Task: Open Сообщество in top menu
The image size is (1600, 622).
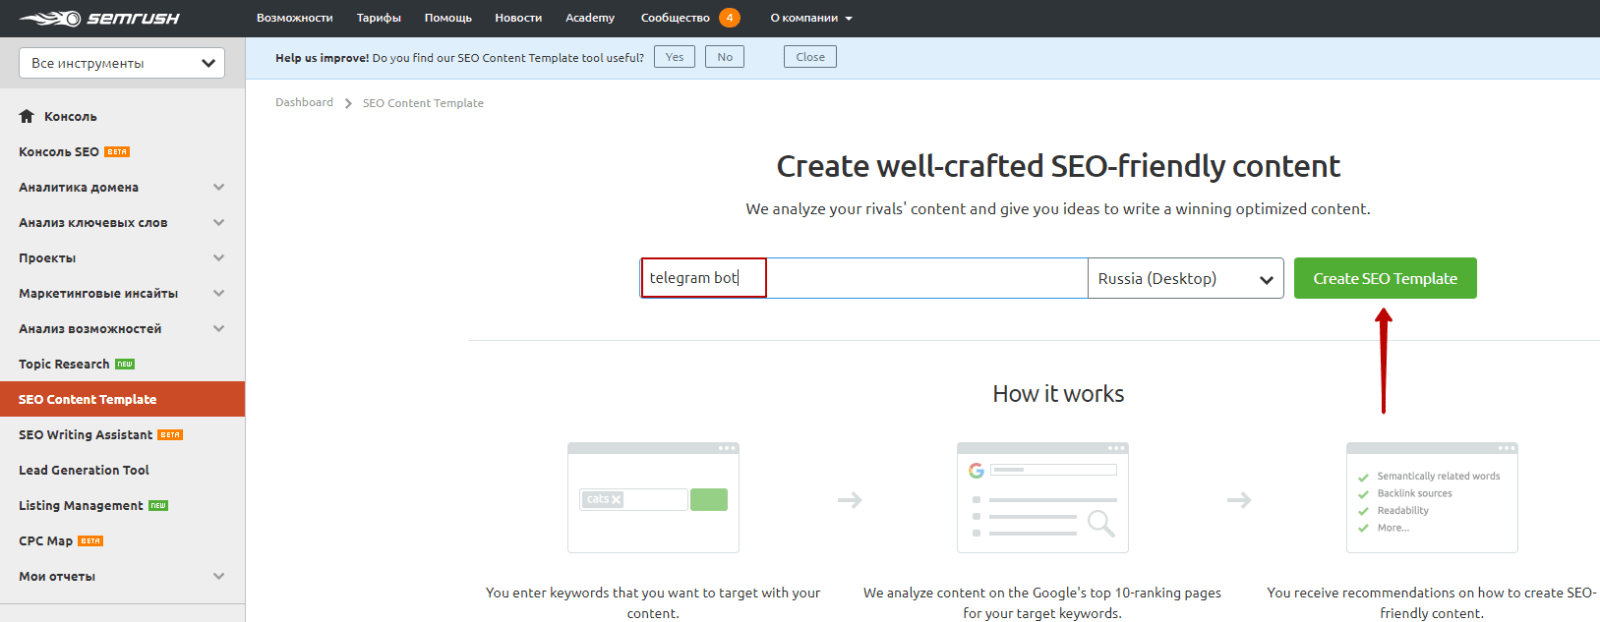Action: click(675, 18)
